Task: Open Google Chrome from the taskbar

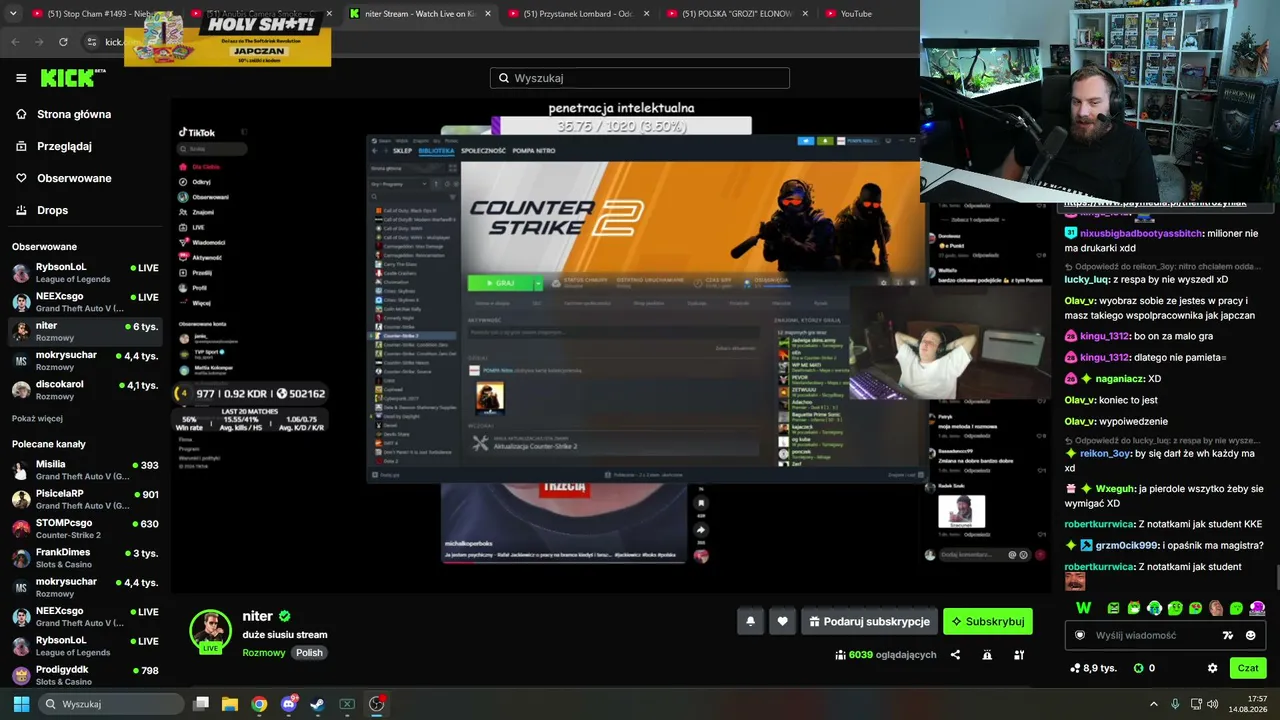Action: pyautogui.click(x=259, y=704)
